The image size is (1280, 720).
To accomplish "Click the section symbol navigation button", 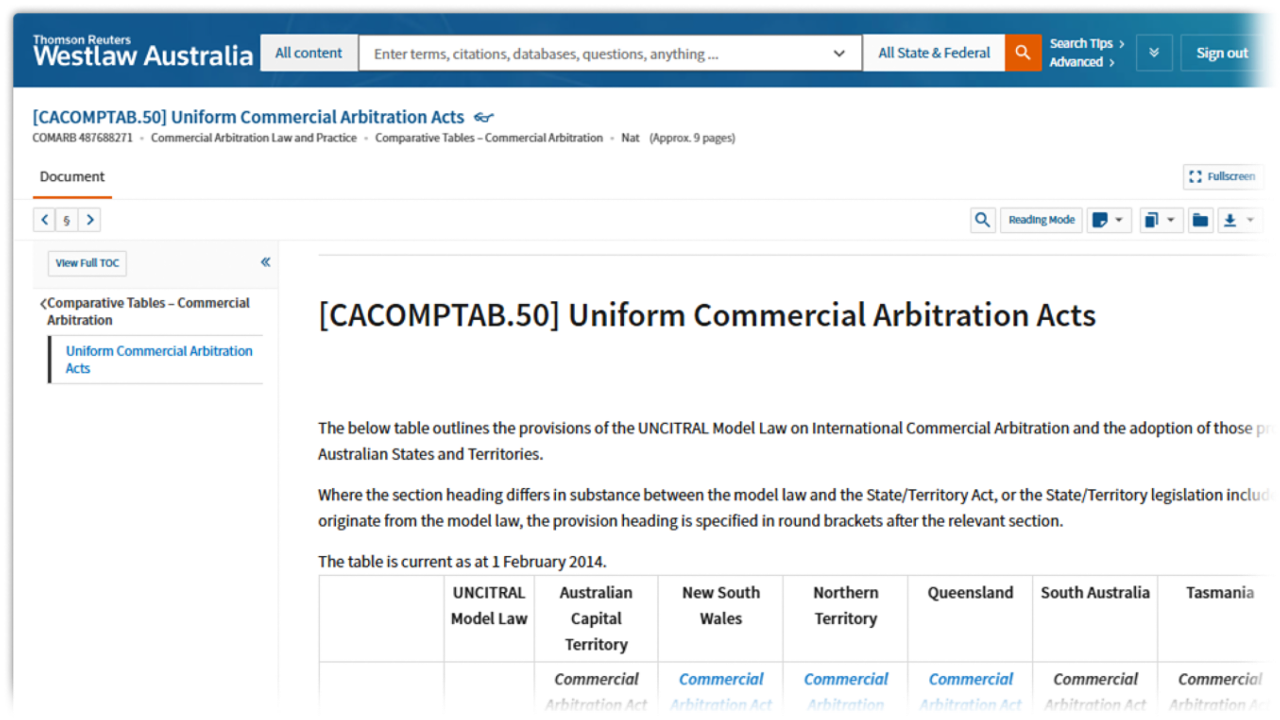I will (x=67, y=220).
